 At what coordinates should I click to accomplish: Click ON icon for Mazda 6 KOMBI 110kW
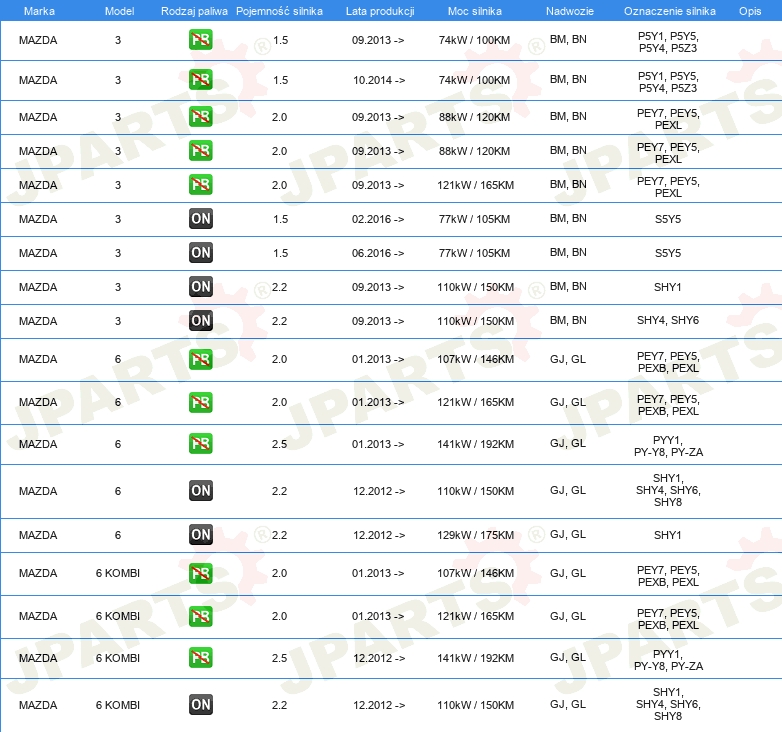pyautogui.click(x=200, y=705)
